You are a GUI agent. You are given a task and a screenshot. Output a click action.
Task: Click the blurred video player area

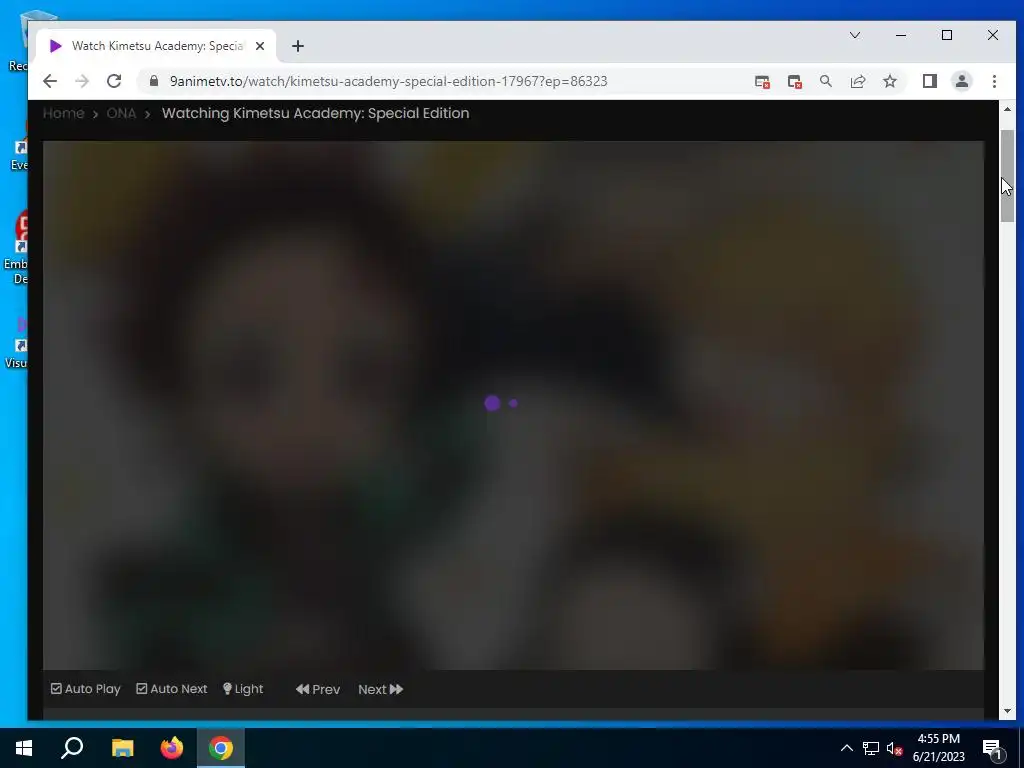(513, 405)
